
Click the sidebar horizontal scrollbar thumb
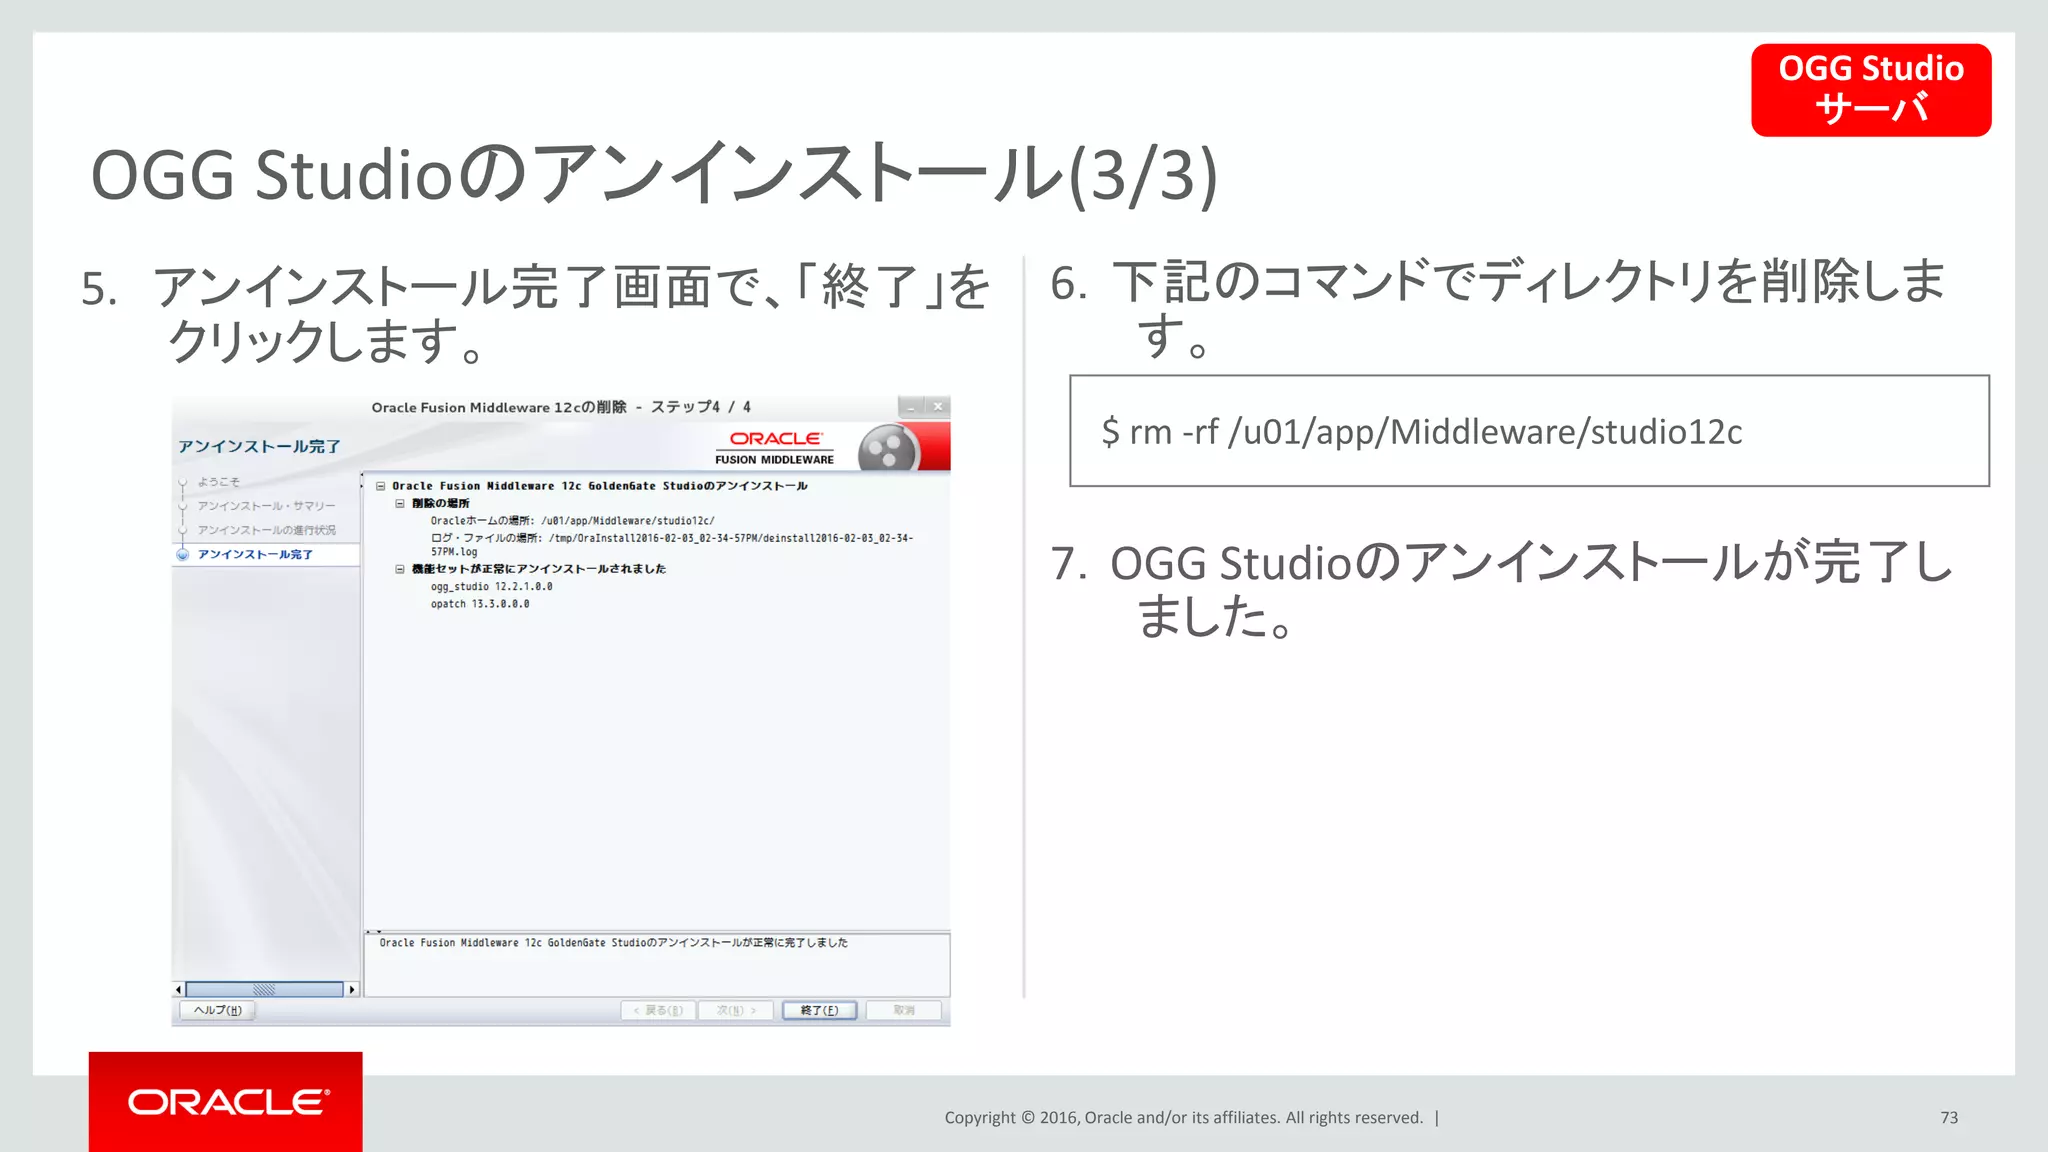click(264, 989)
